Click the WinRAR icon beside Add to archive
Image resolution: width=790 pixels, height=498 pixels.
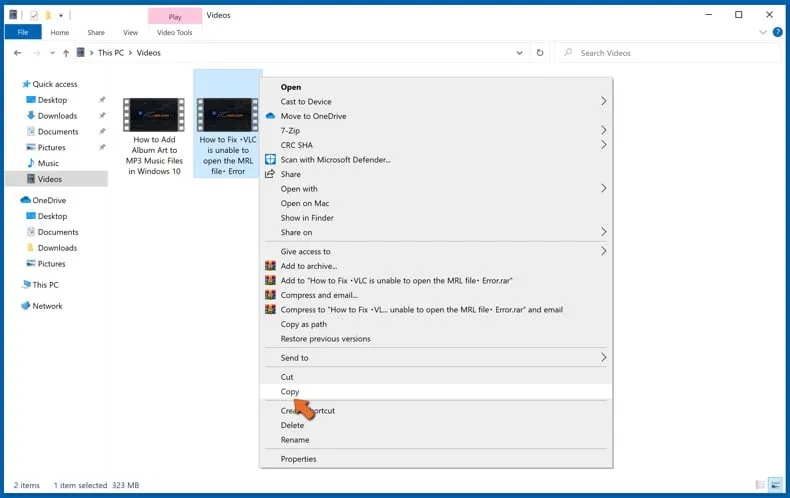[x=270, y=266]
